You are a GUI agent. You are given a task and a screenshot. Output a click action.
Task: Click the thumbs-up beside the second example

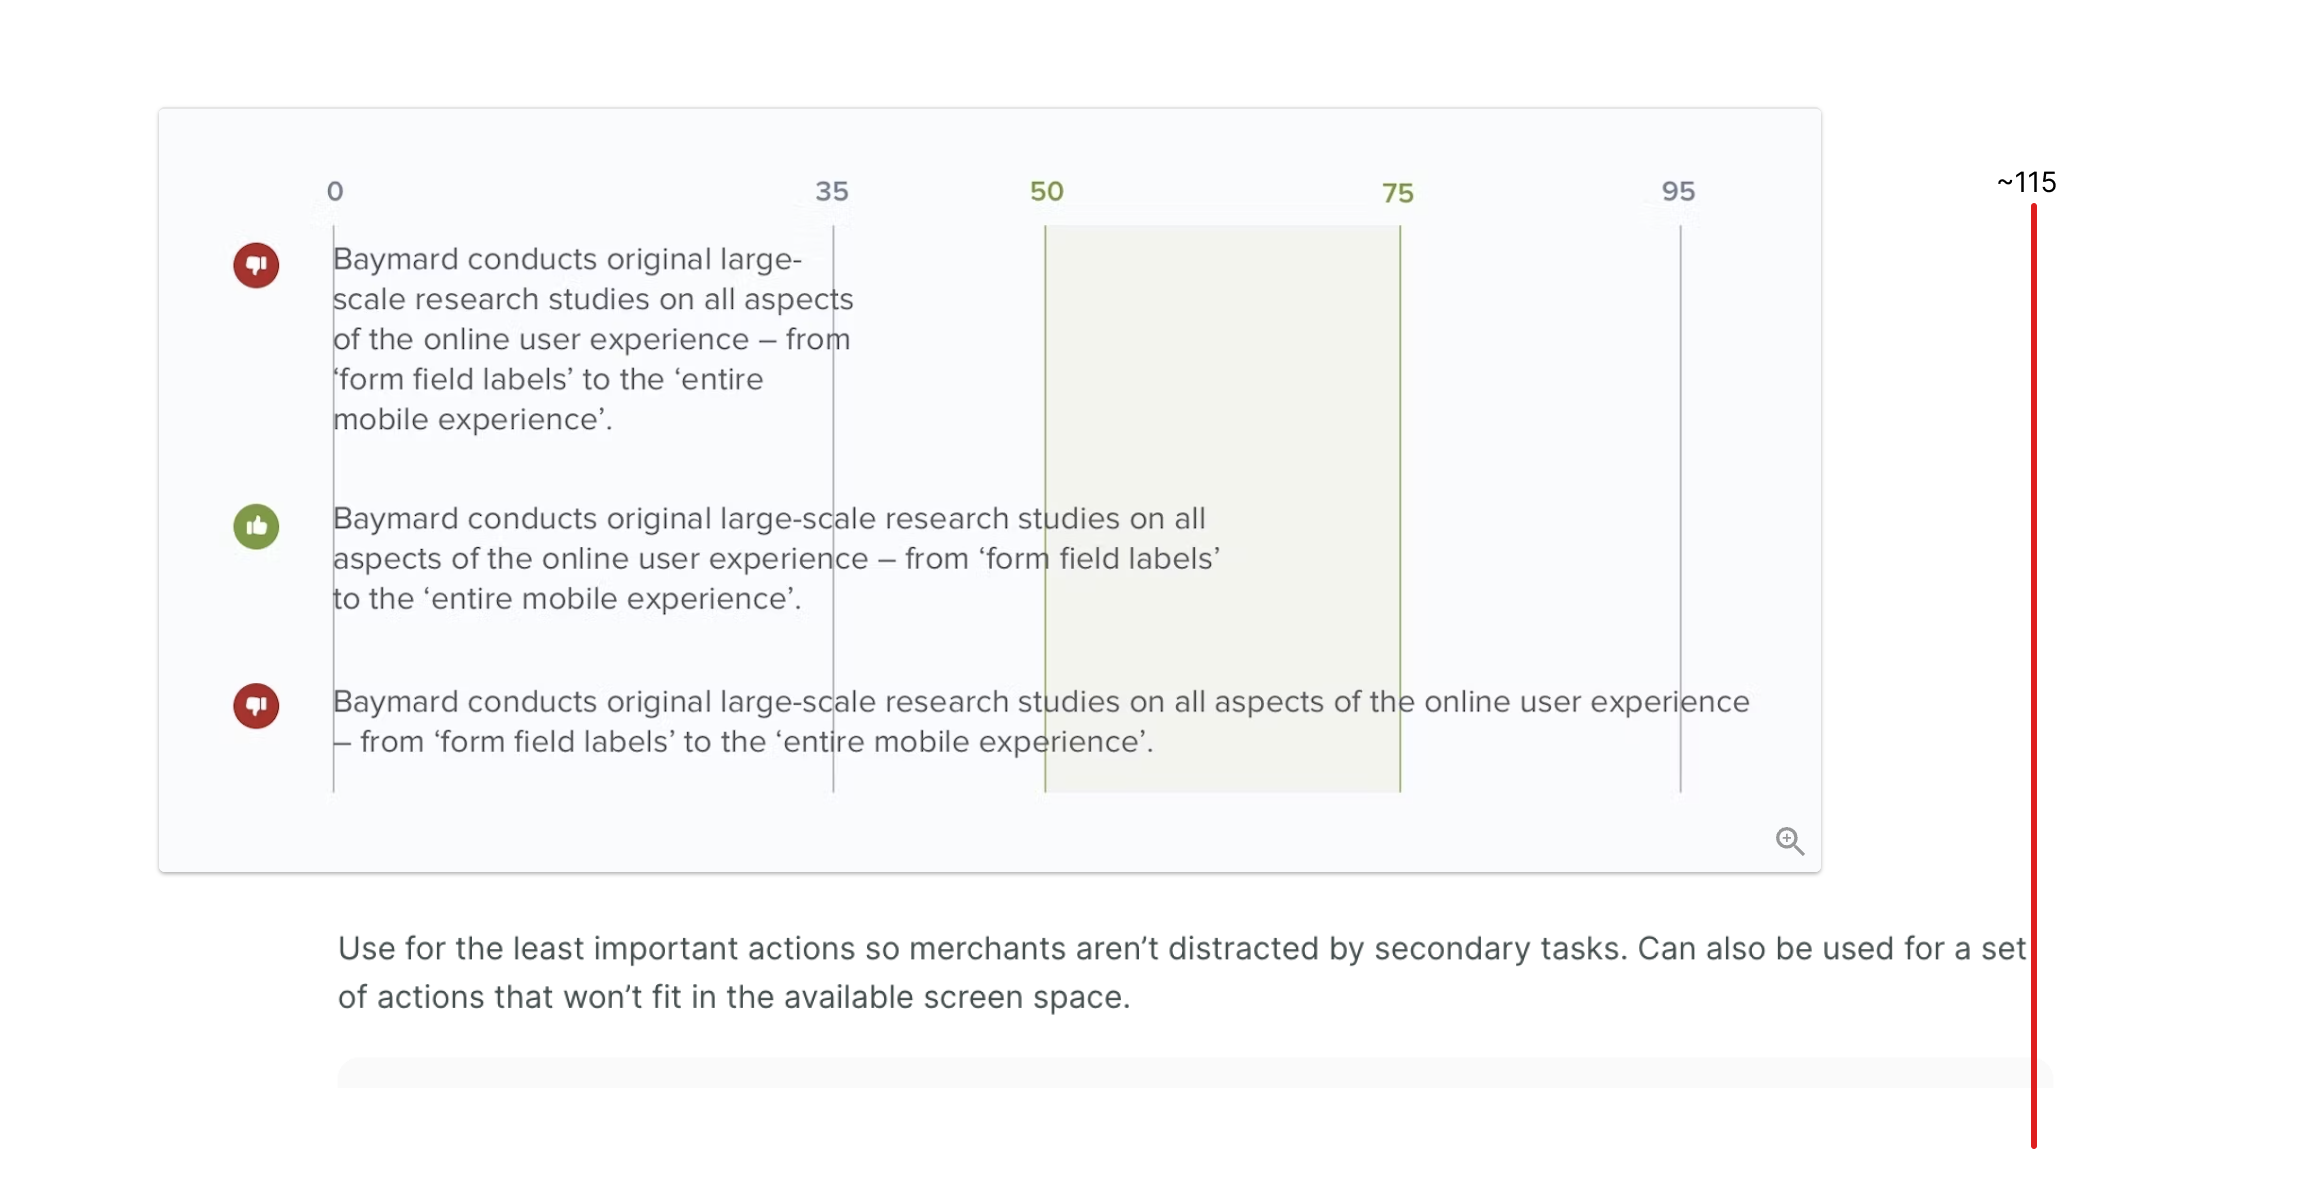coord(256,527)
